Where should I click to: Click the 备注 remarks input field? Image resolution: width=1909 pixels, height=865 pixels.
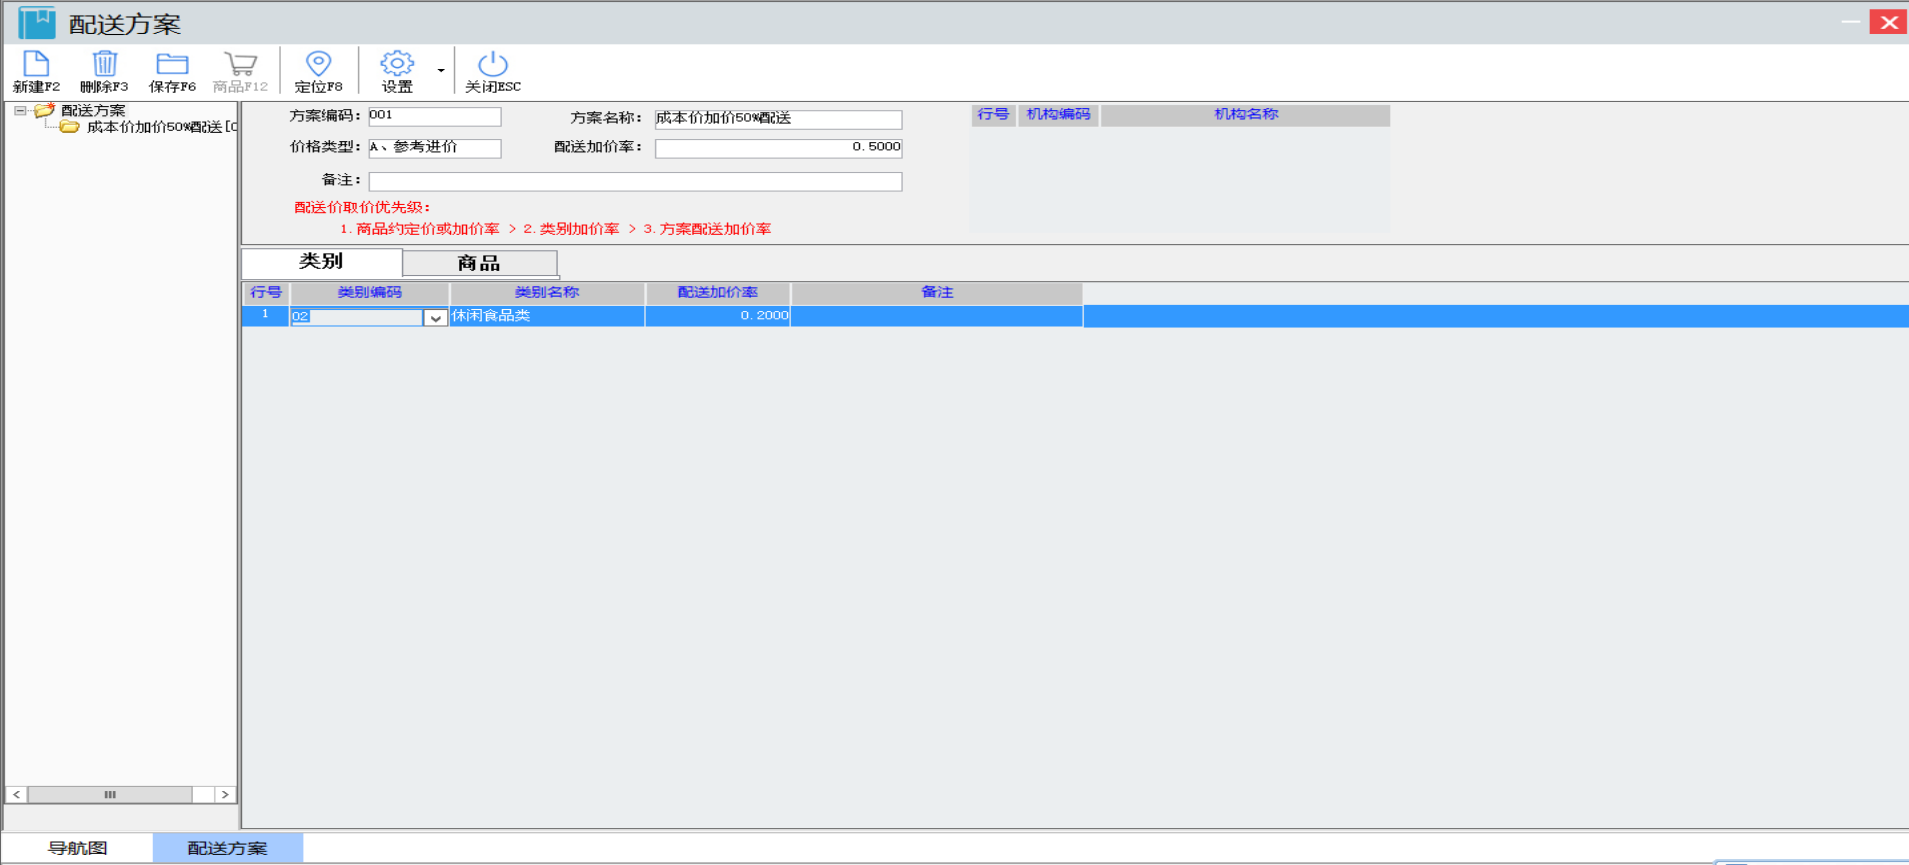635,181
